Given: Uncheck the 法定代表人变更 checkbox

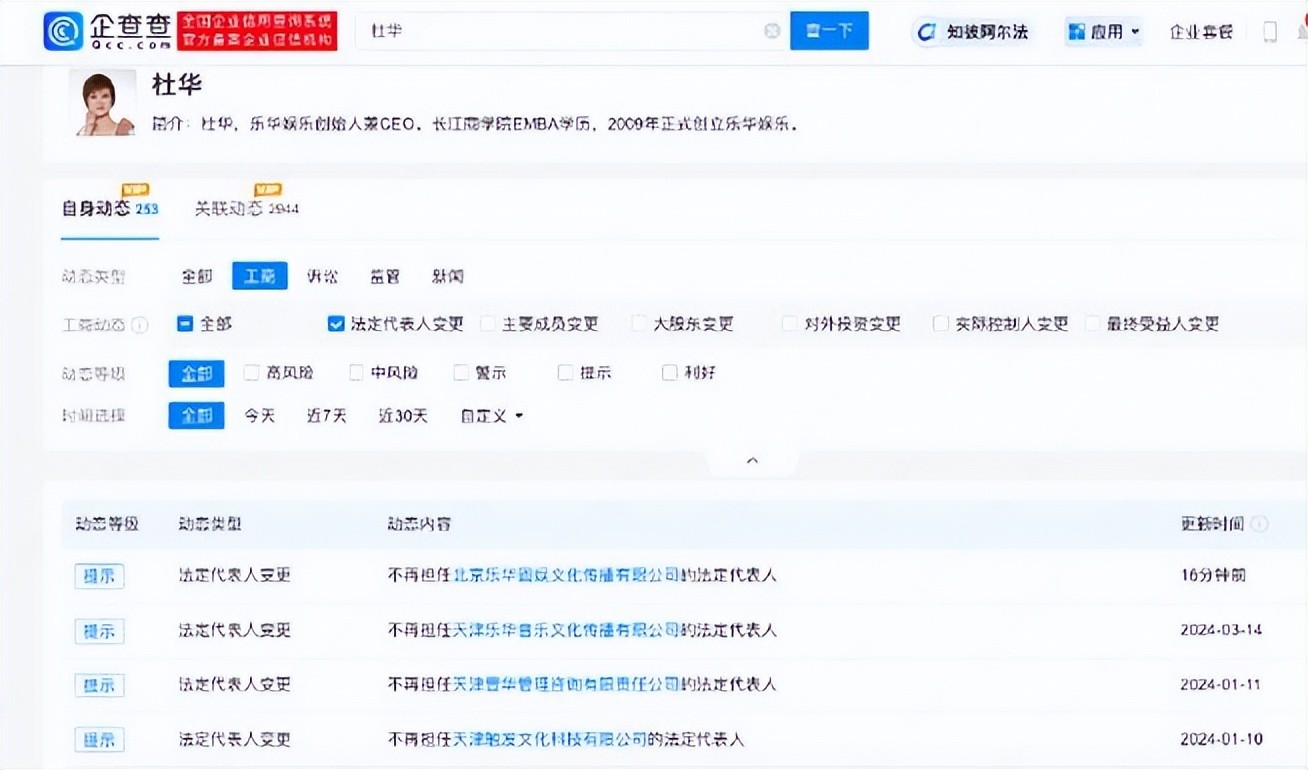Looking at the screenshot, I should pos(336,324).
